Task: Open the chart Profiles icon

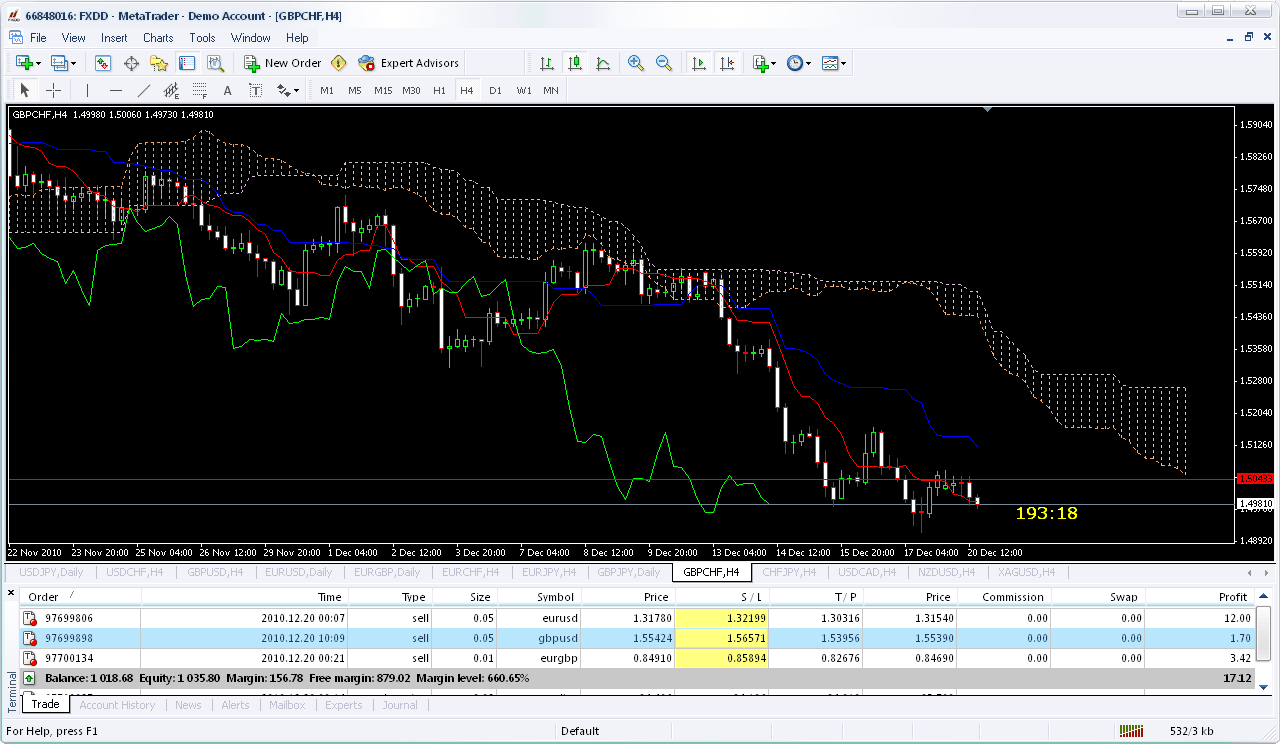Action: click(59, 63)
